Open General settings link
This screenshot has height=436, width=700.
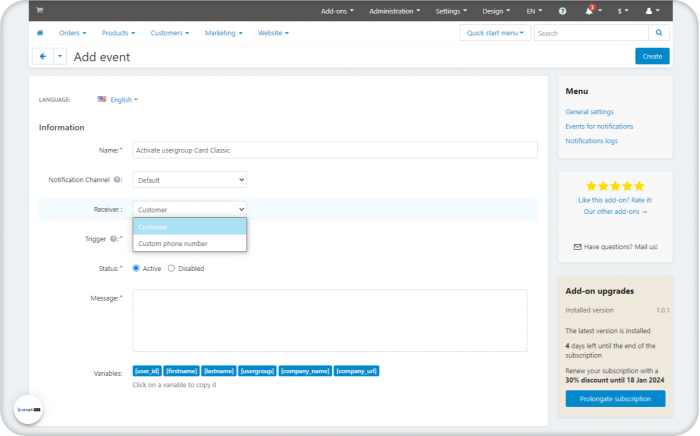tap(589, 112)
